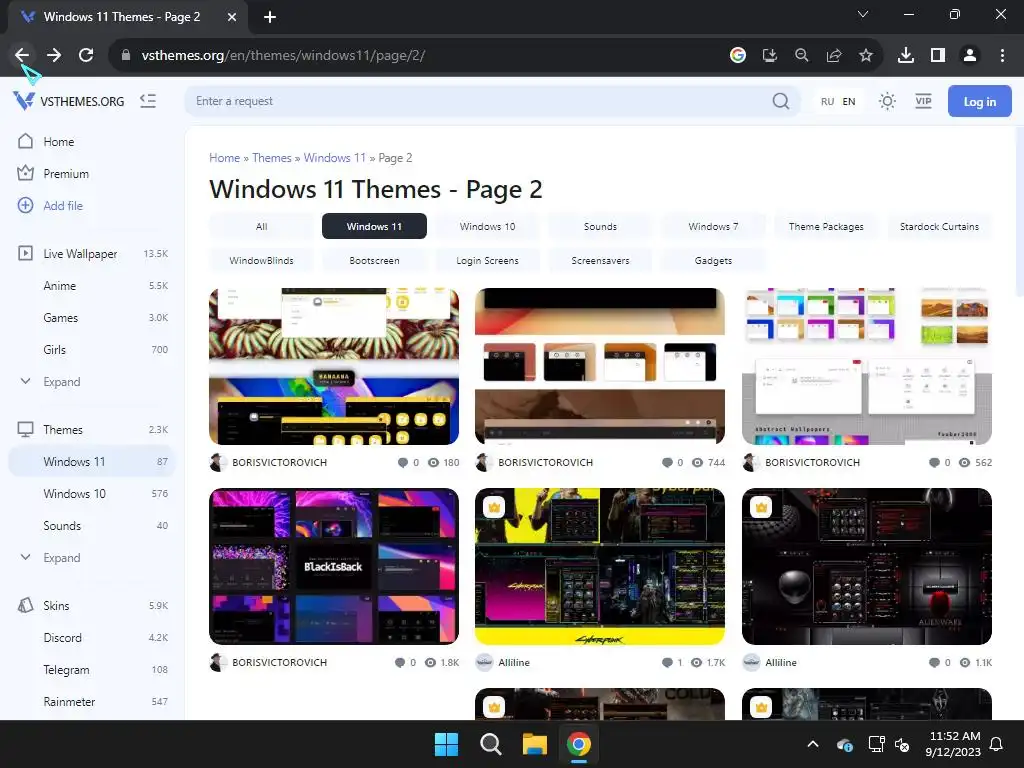The image size is (1024, 768).
Task: Click the VSTHEMES.ORG logo
Action: [x=69, y=101]
